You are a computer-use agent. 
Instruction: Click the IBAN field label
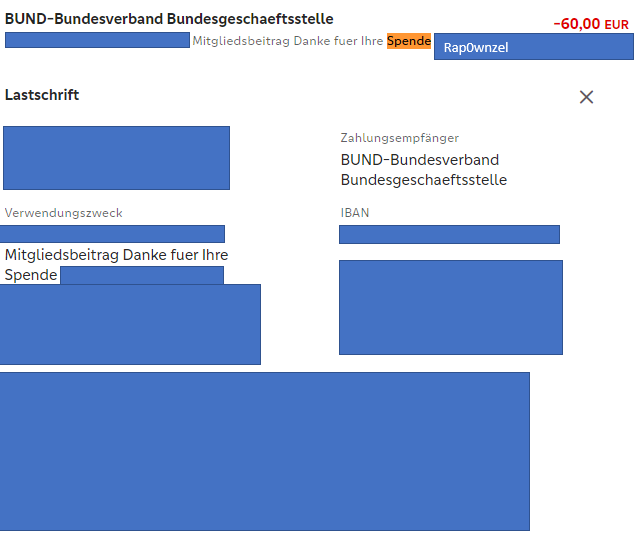coord(355,213)
